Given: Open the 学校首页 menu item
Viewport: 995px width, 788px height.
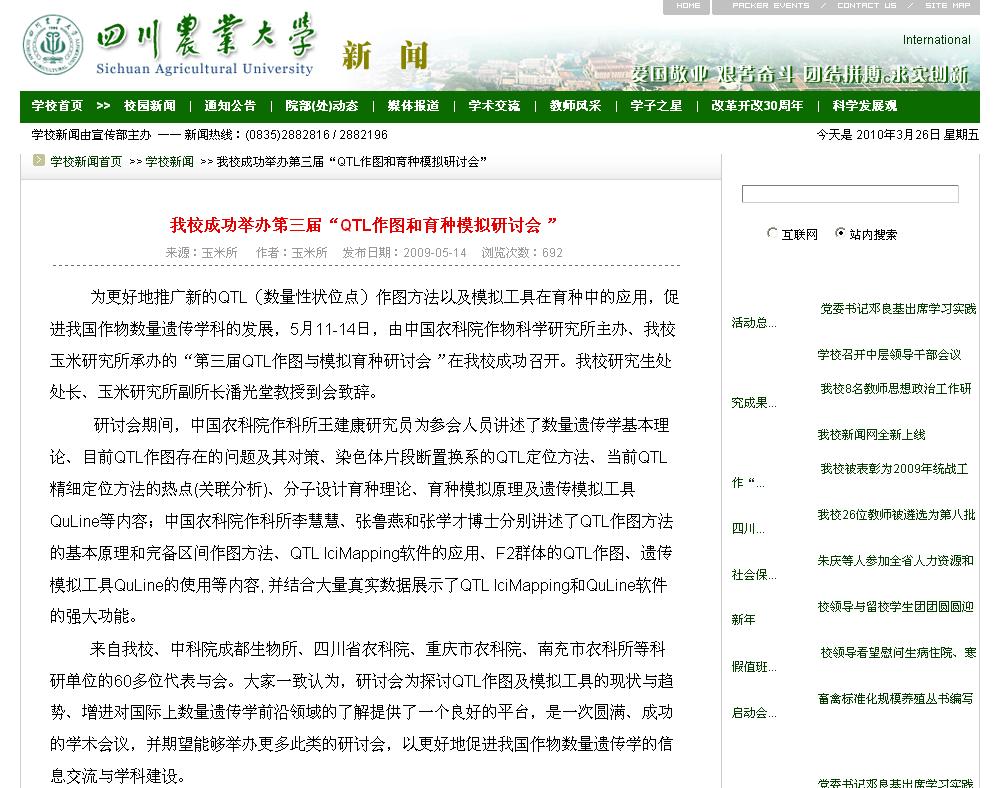Looking at the screenshot, I should (57, 106).
